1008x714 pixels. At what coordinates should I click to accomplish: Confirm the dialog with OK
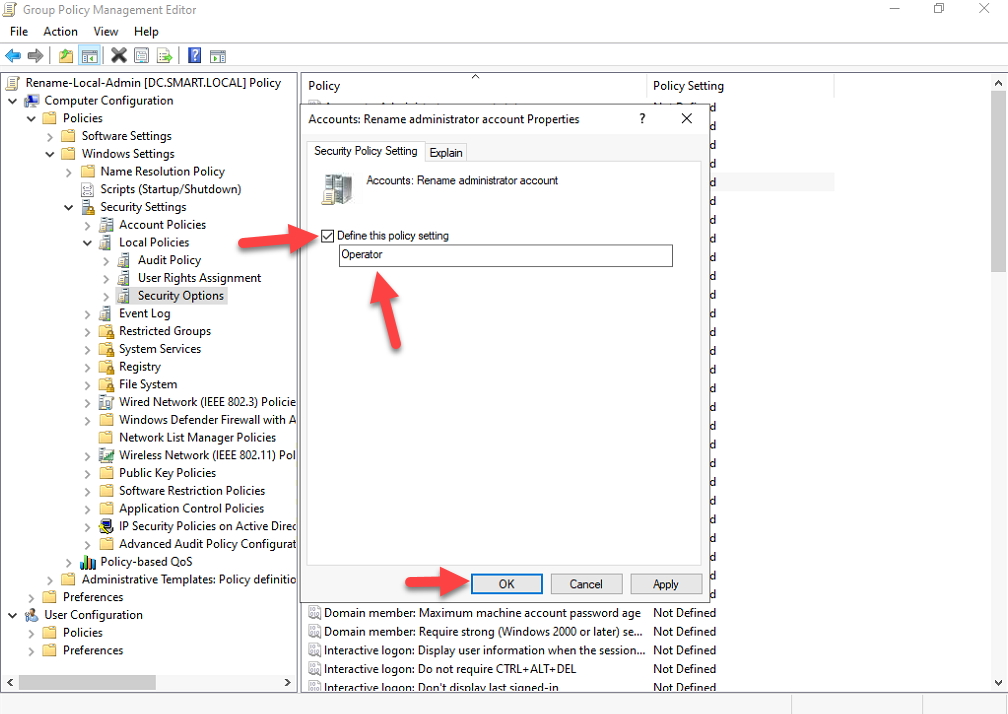[507, 584]
